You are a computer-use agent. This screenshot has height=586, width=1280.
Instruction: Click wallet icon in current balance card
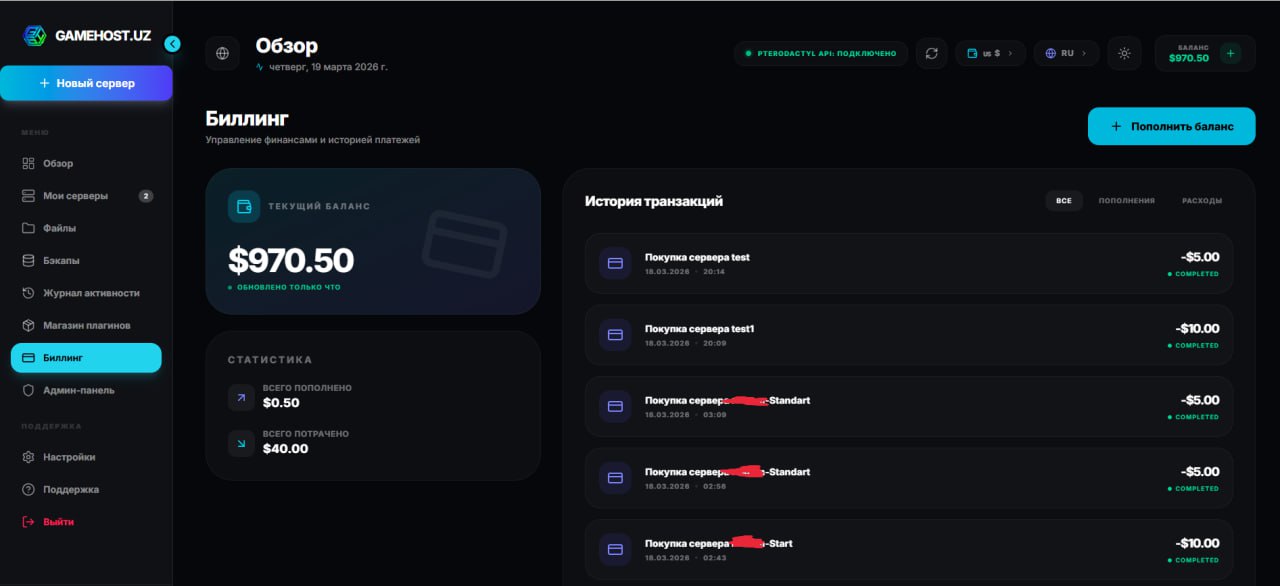(244, 206)
